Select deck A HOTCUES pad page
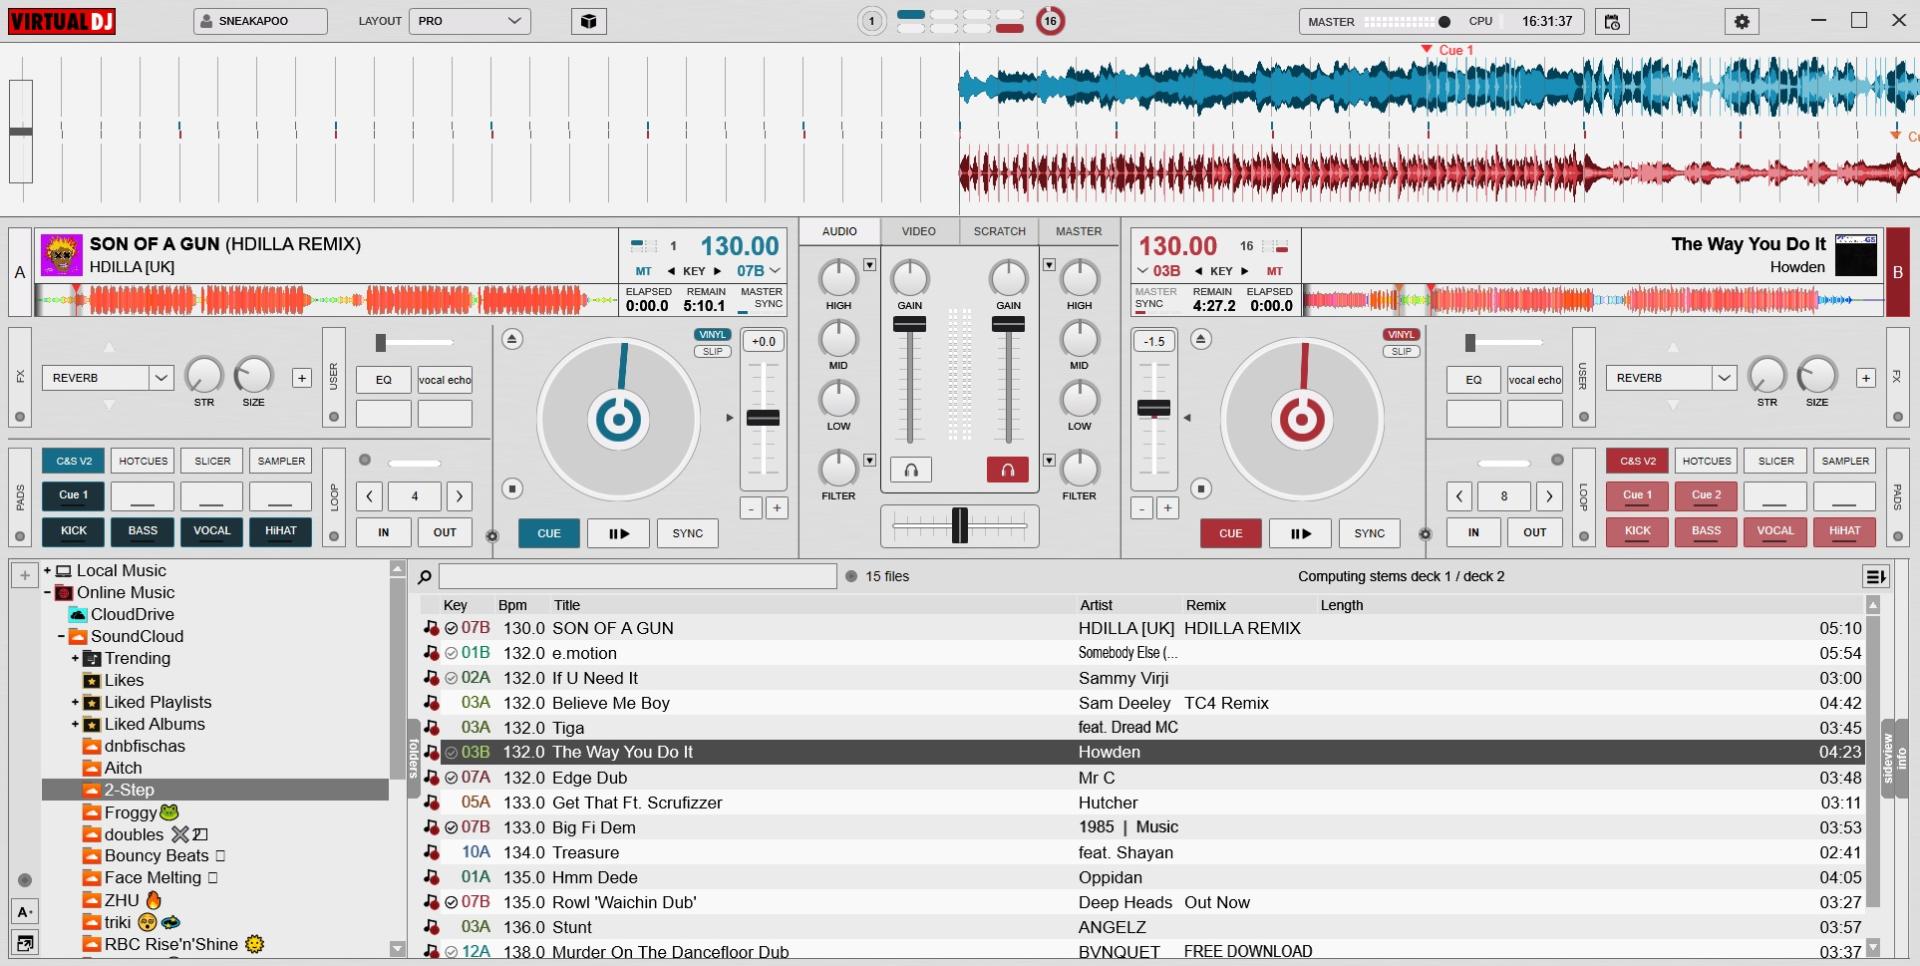 [x=143, y=461]
